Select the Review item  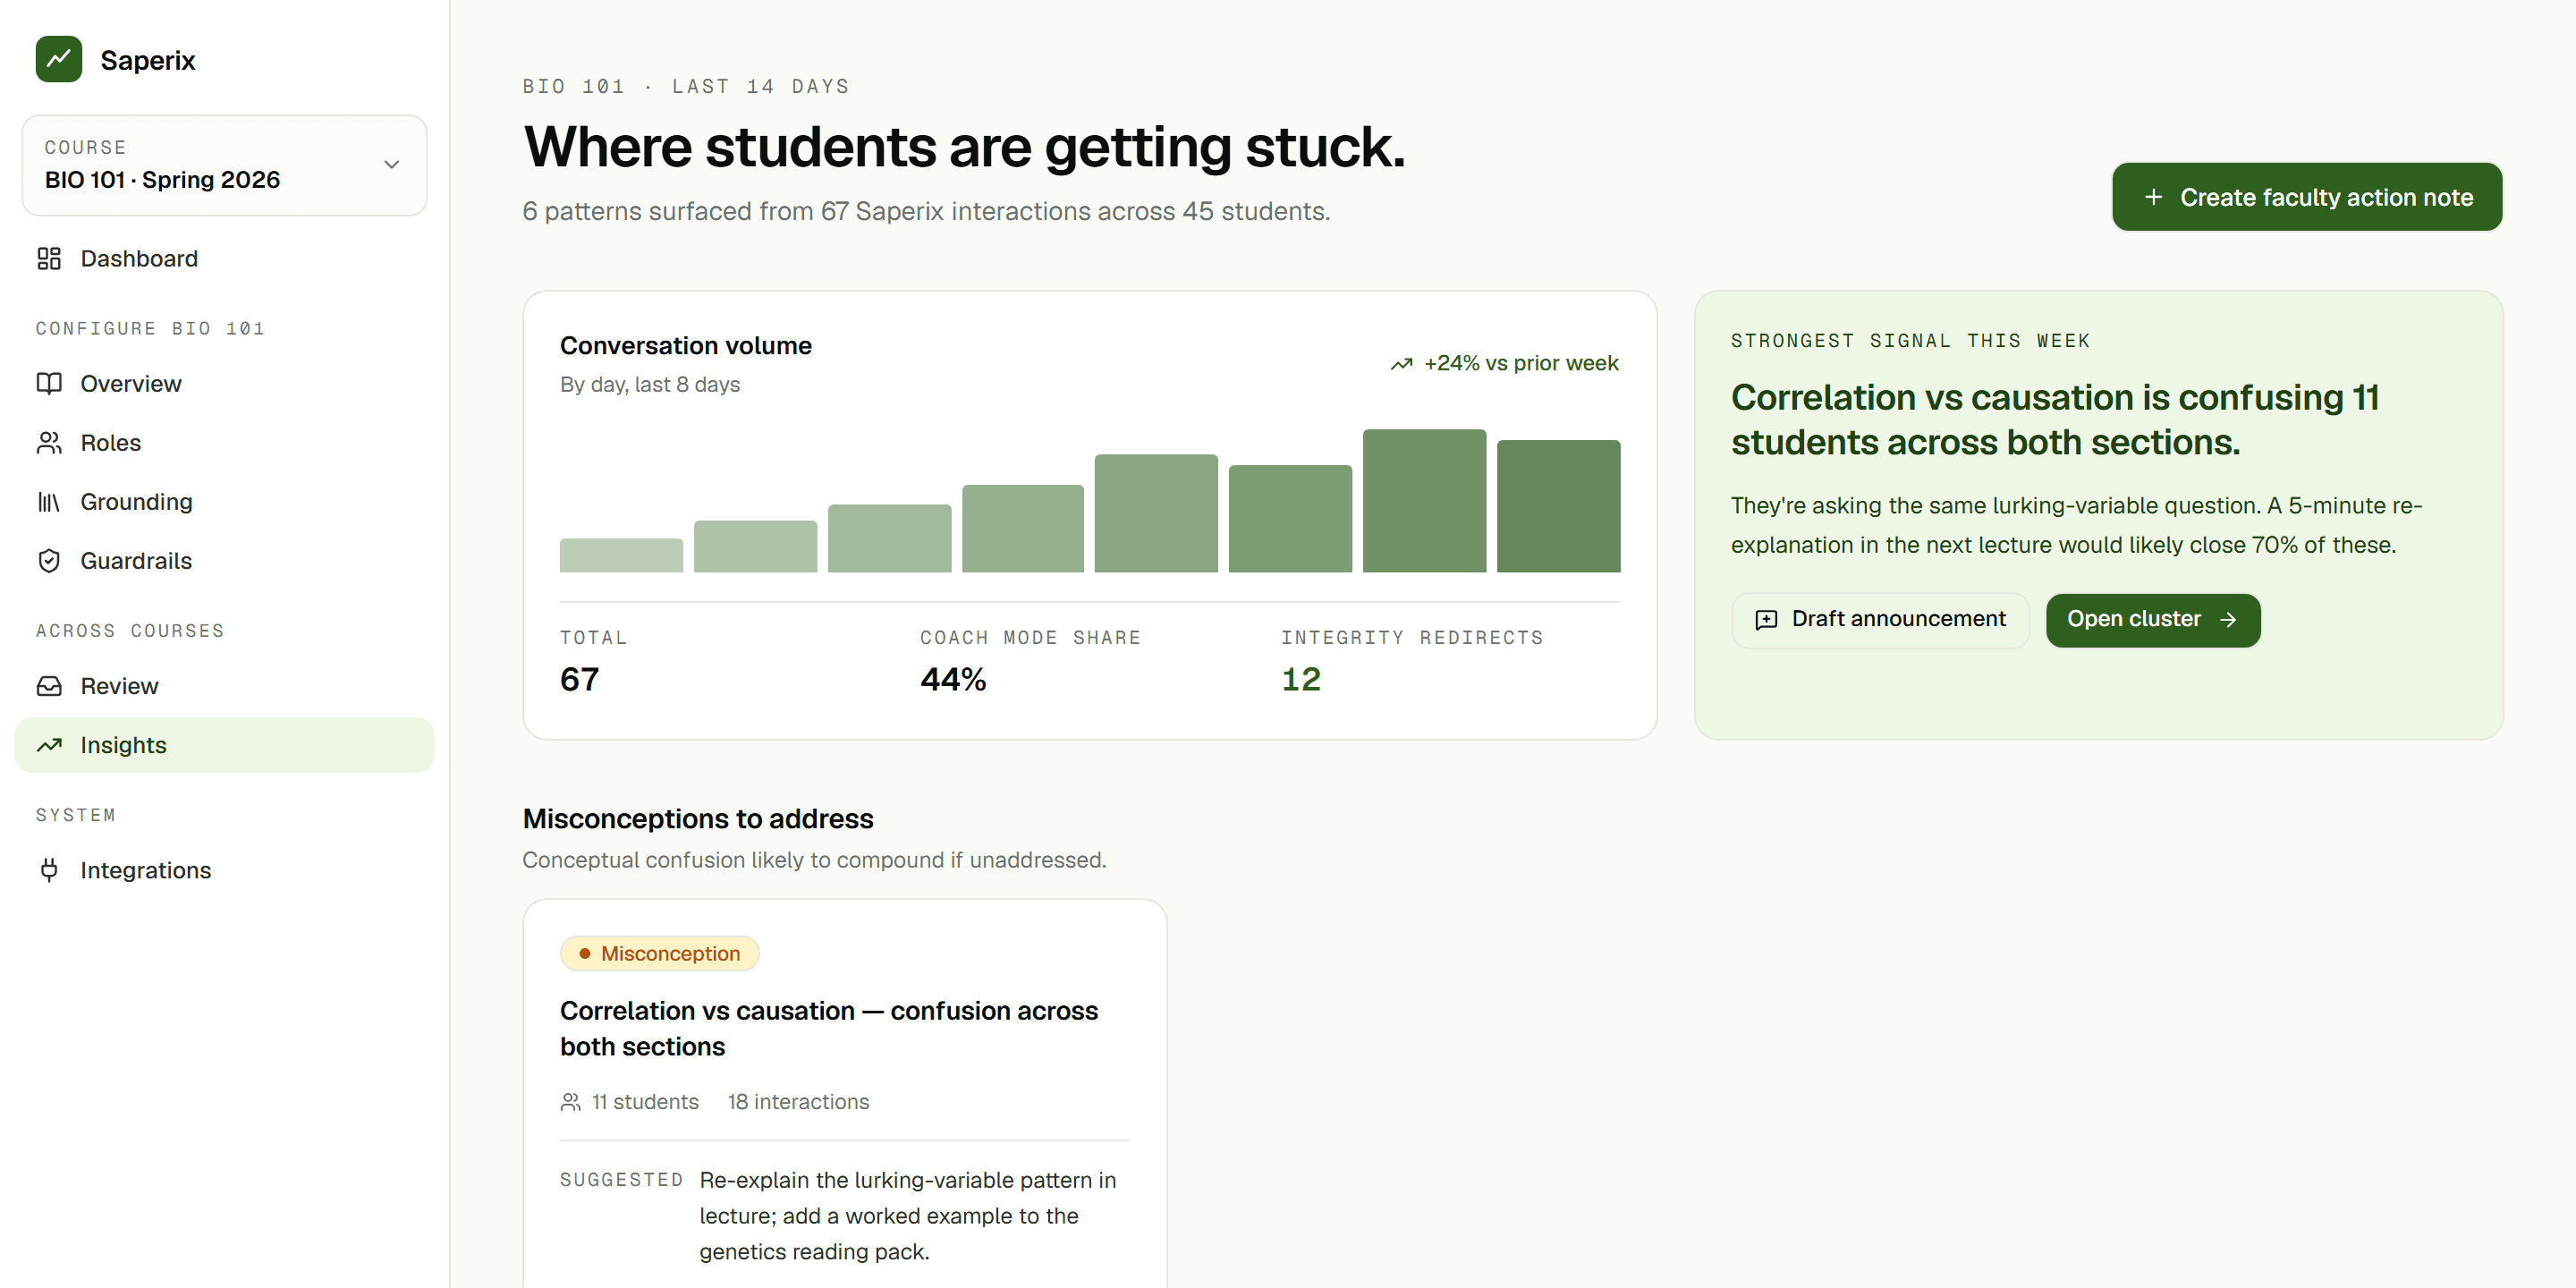(x=224, y=686)
